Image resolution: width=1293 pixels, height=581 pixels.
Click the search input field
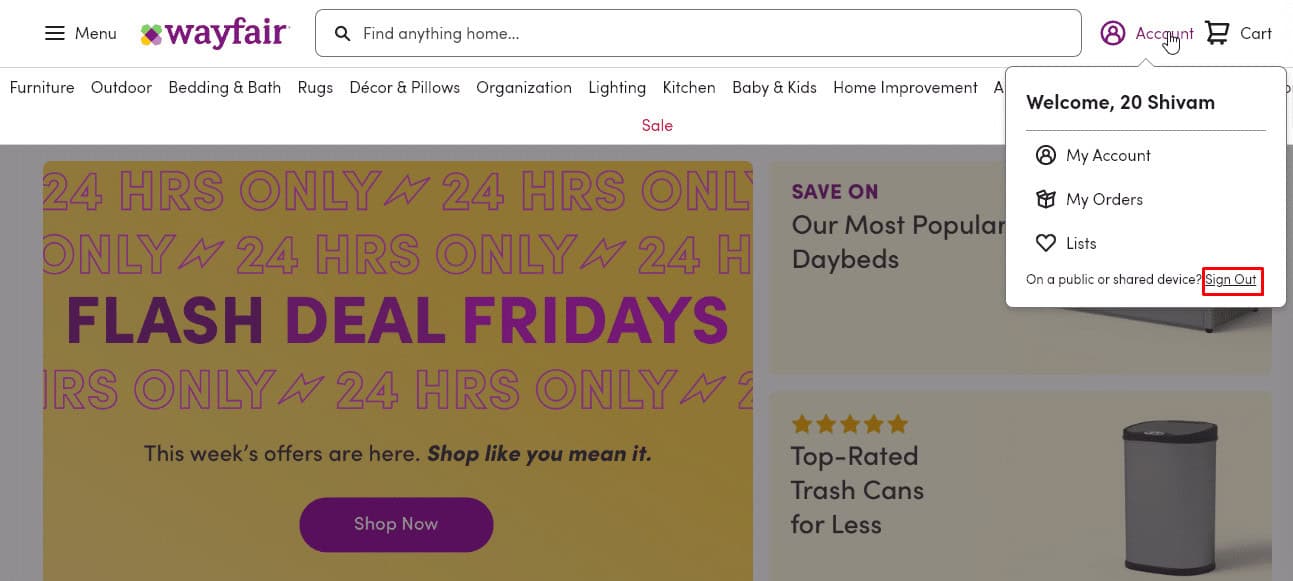[698, 33]
